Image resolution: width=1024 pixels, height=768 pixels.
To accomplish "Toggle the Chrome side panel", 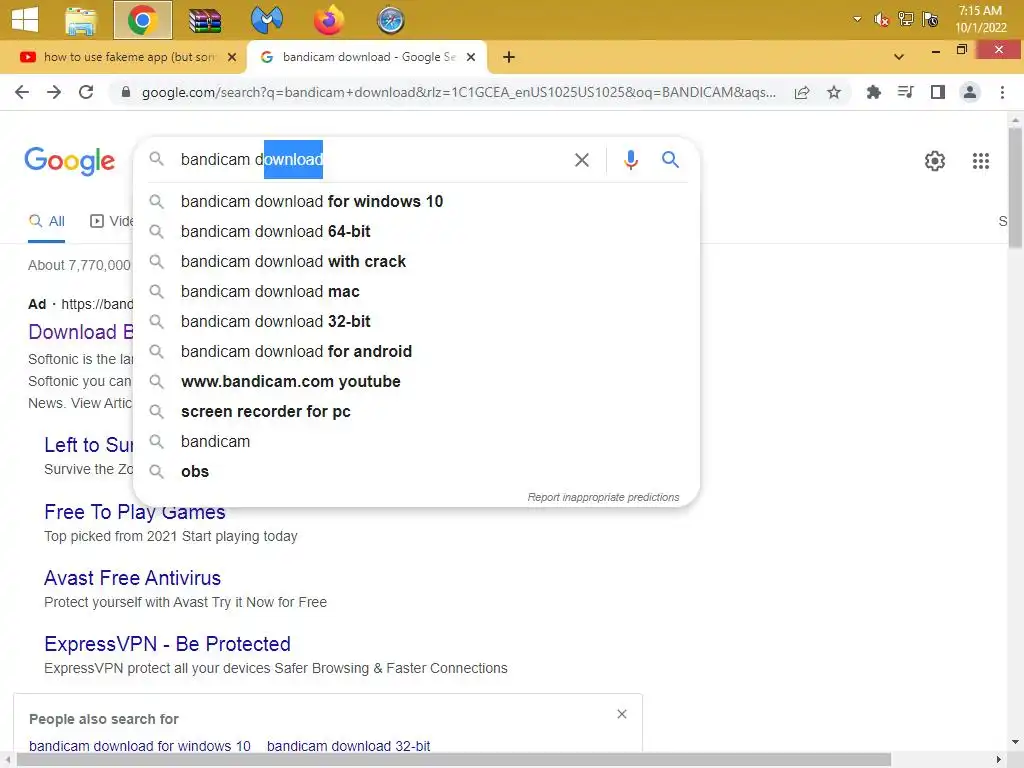I will point(938,92).
